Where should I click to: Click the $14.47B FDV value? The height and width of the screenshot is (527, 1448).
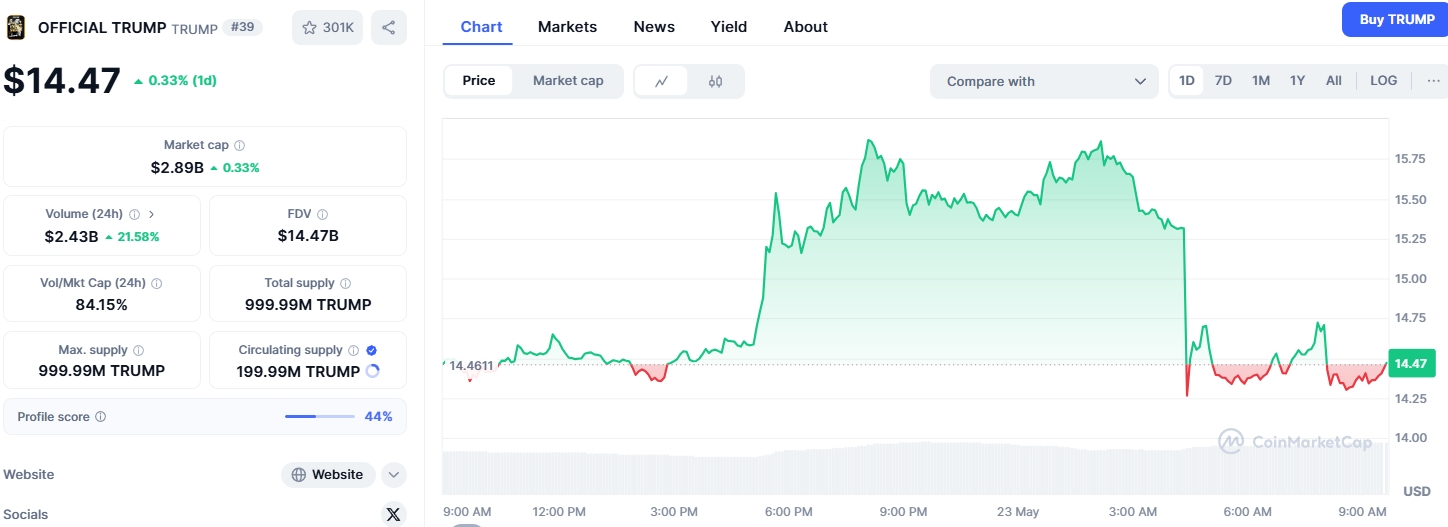click(x=308, y=236)
